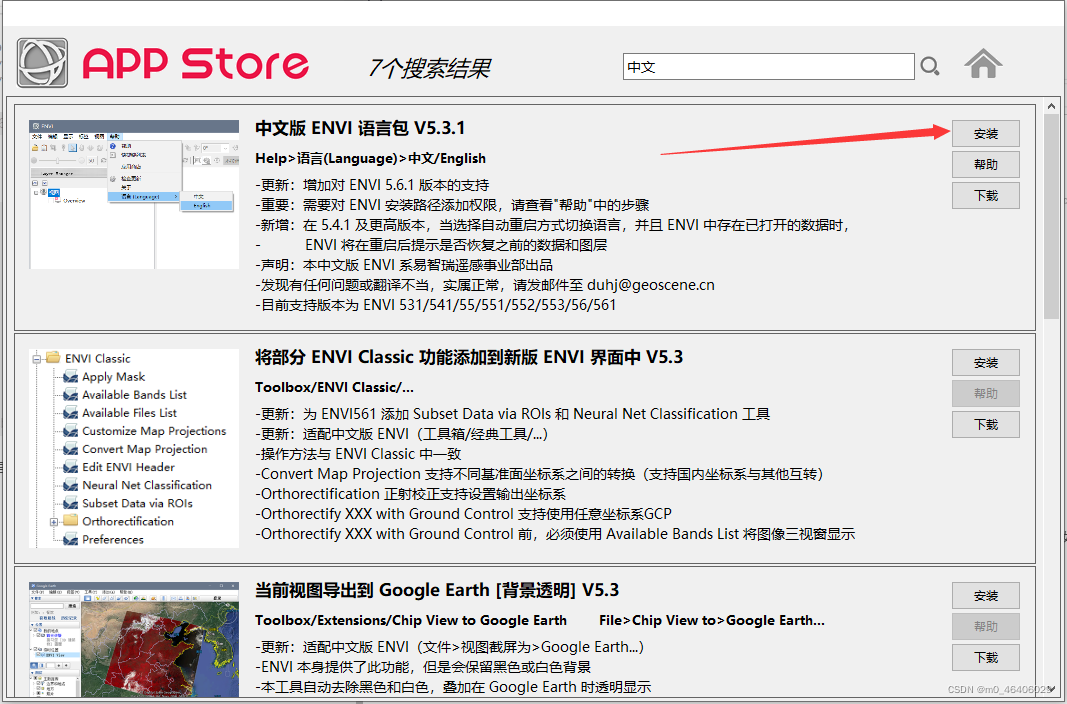Click the Preferences tool icon
1067x704 pixels.
pos(70,539)
